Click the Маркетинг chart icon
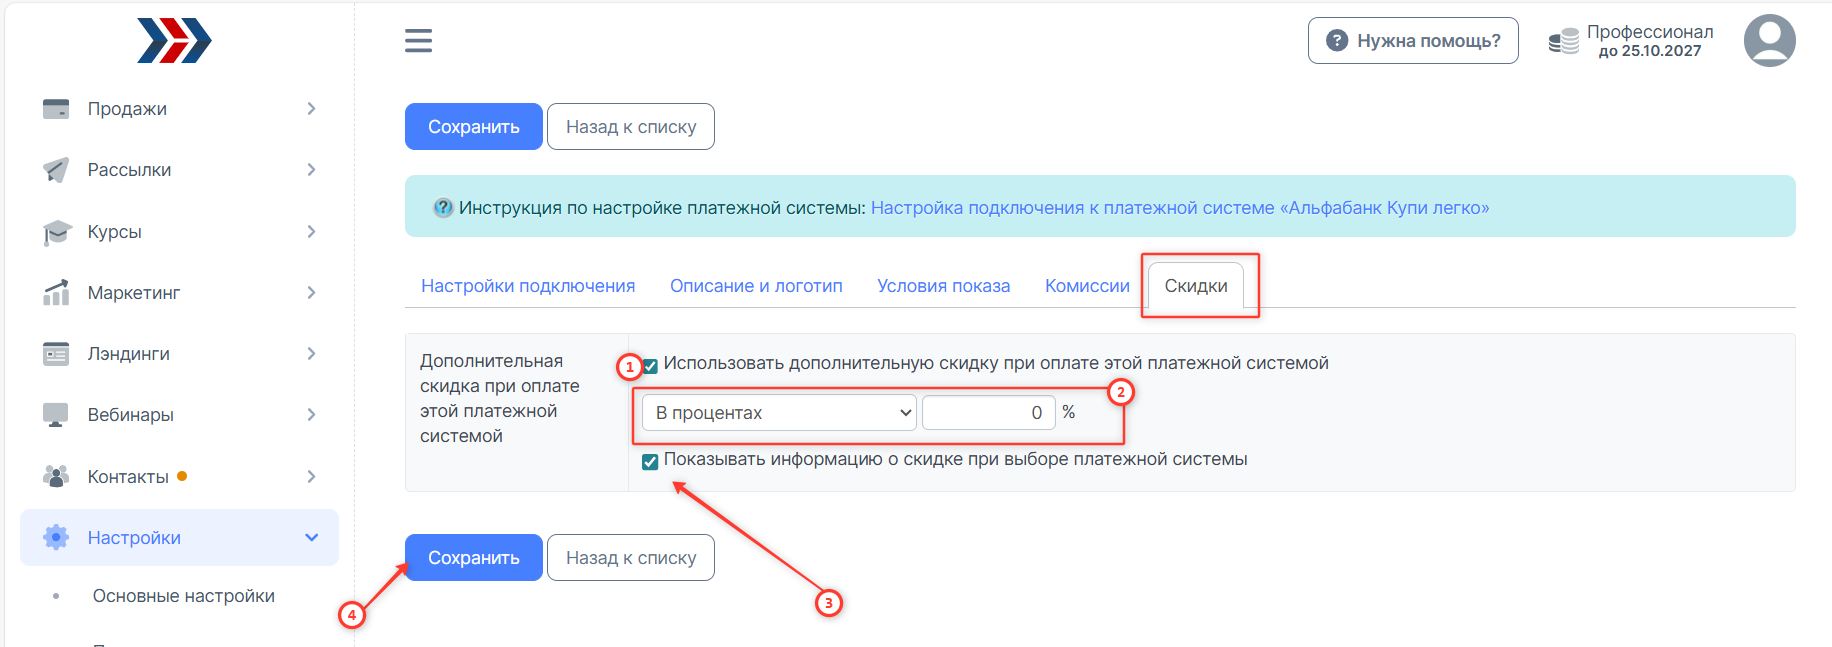The height and width of the screenshot is (647, 1832). pos(56,293)
